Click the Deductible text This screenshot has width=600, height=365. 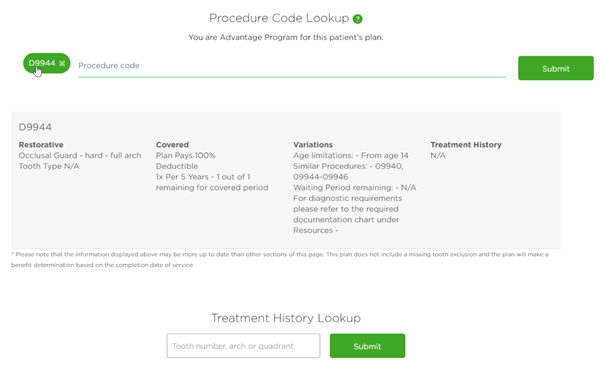pyautogui.click(x=177, y=166)
